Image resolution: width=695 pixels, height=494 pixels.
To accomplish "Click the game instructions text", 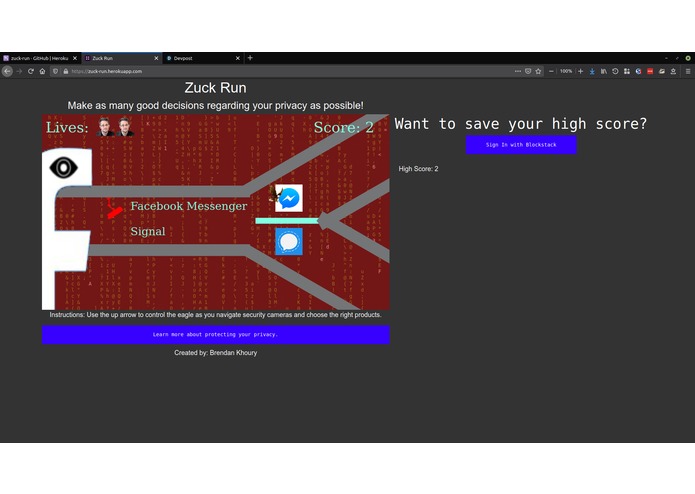I will 215,315.
